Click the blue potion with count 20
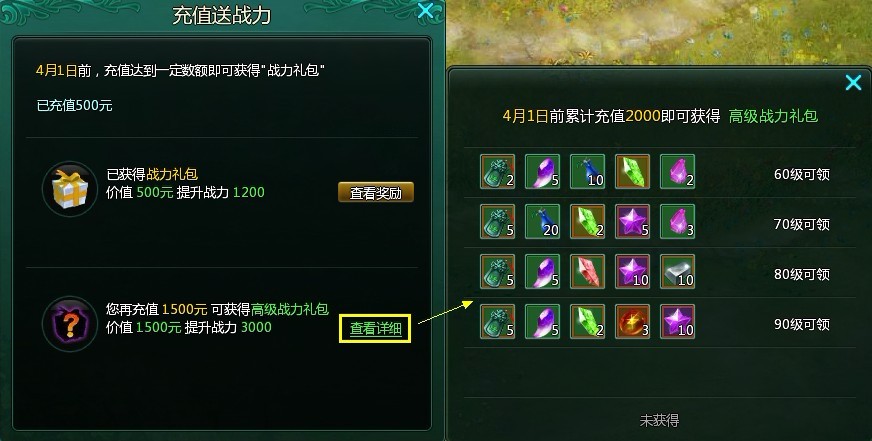This screenshot has width=872, height=441. 543,222
